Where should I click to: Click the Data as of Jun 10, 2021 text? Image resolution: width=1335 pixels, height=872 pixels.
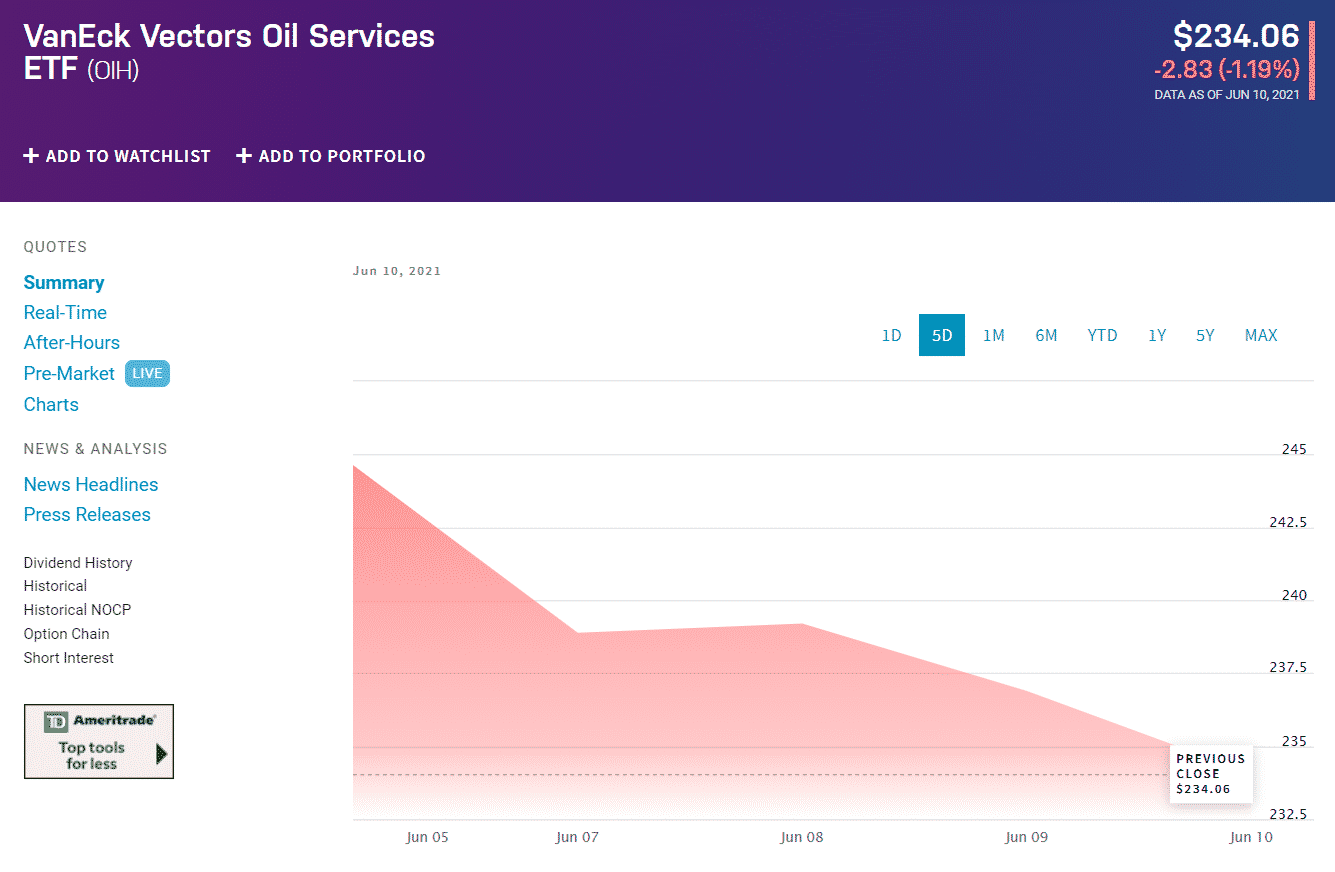(1227, 95)
